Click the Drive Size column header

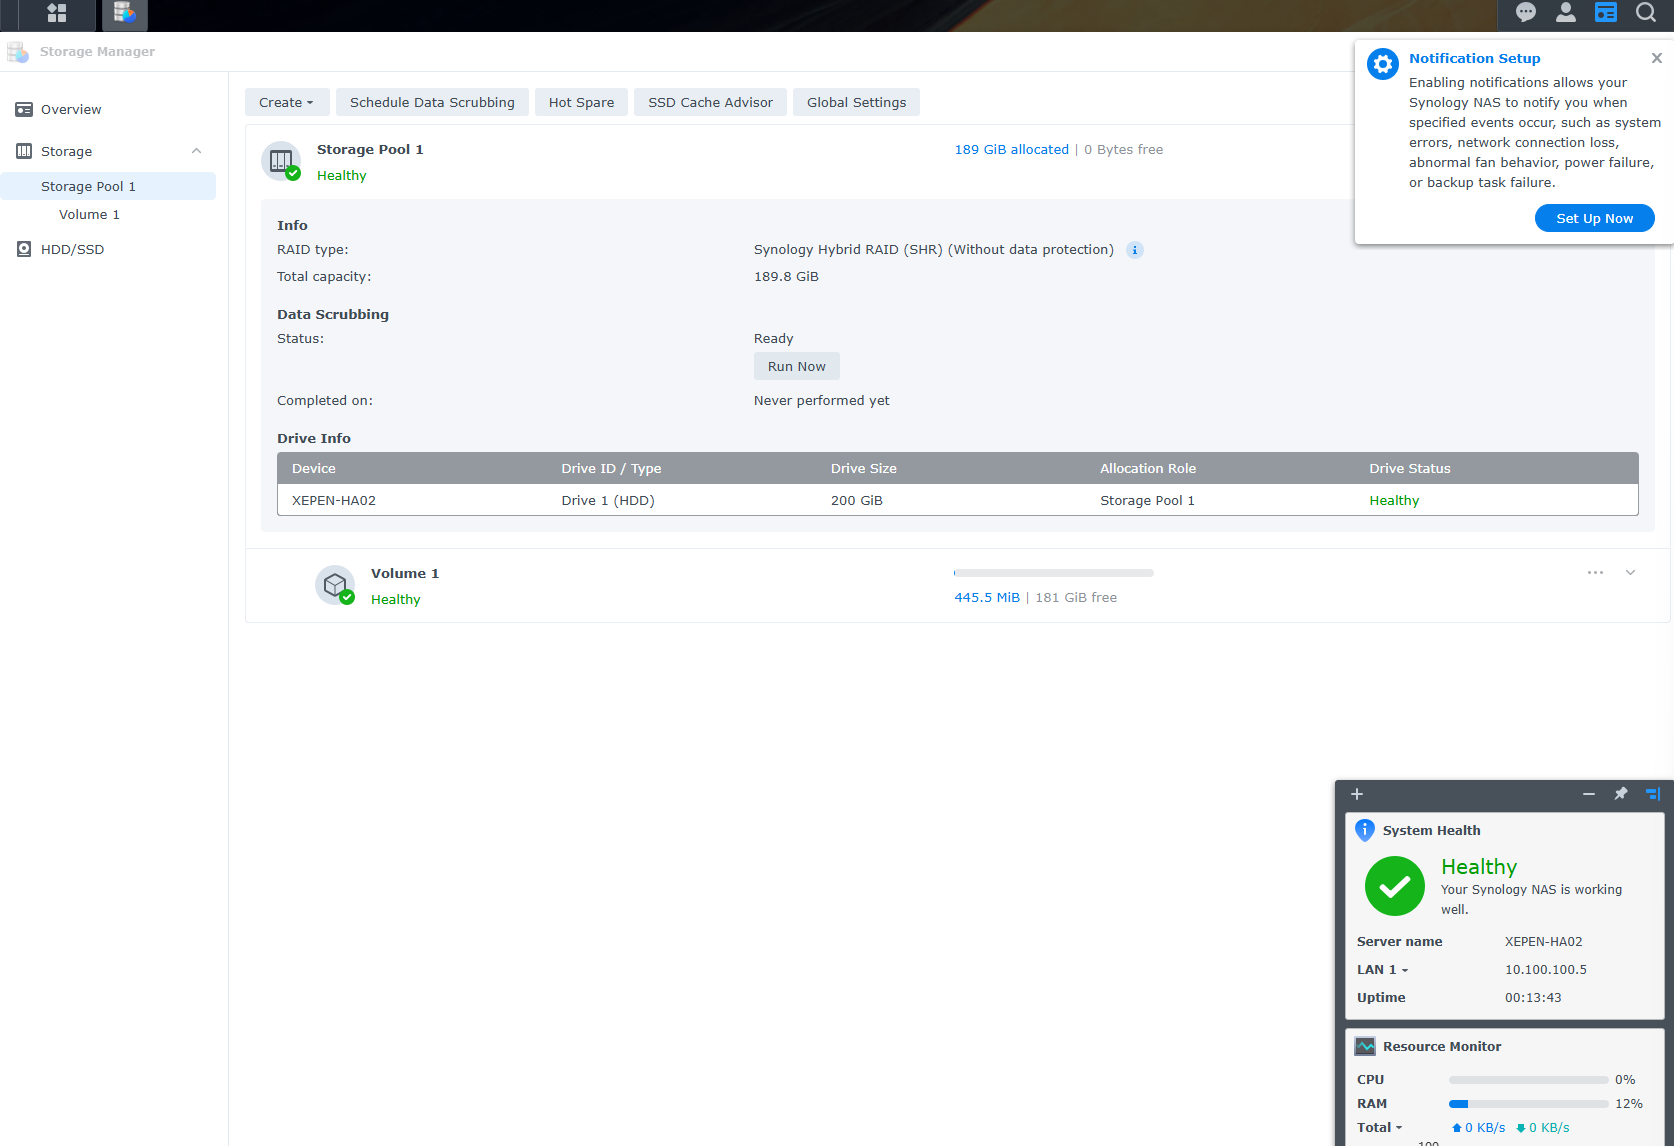(864, 469)
